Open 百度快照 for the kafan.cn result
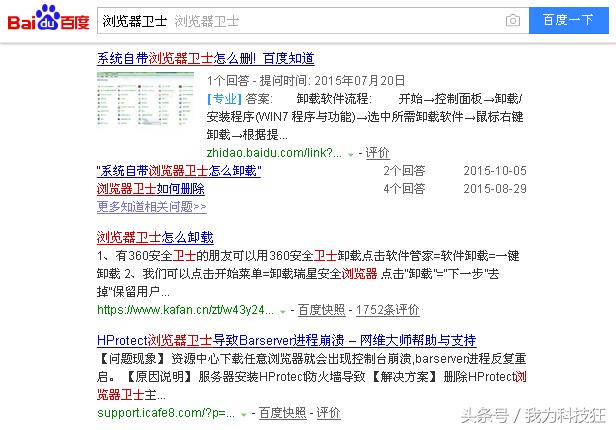 (321, 310)
